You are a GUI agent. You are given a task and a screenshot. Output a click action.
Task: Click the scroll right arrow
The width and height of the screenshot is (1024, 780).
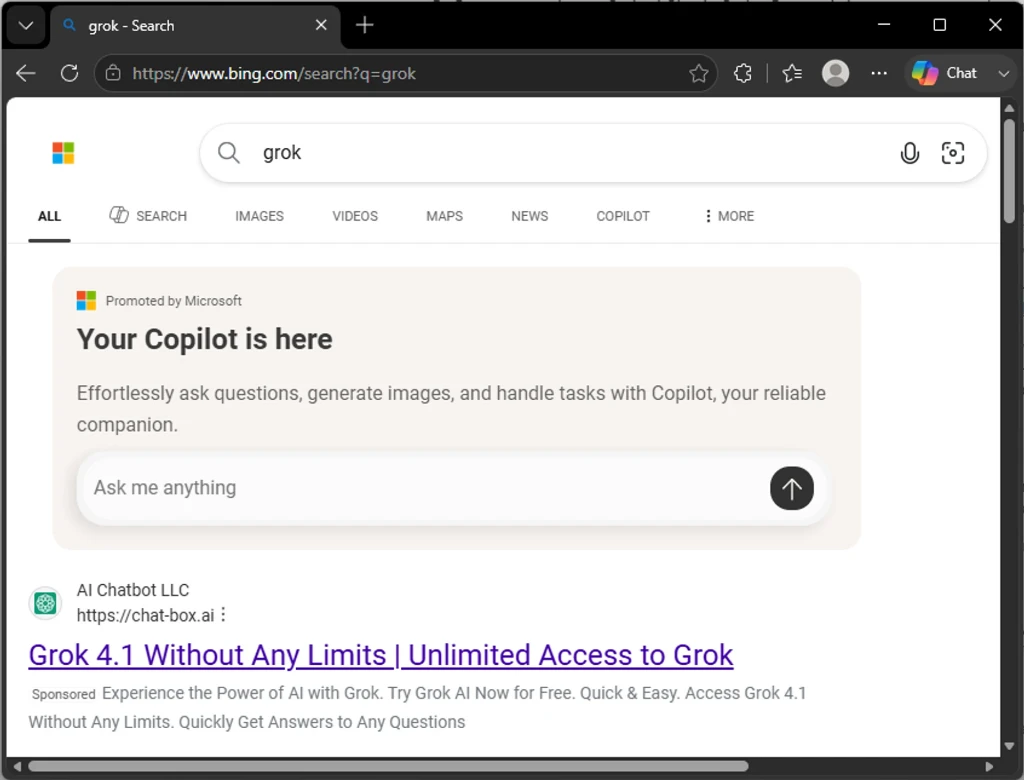989,766
